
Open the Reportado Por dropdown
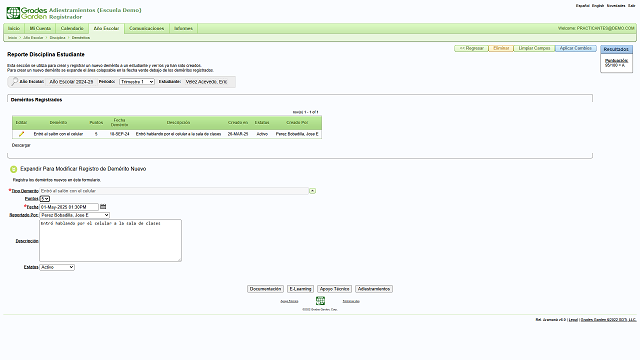point(74,215)
